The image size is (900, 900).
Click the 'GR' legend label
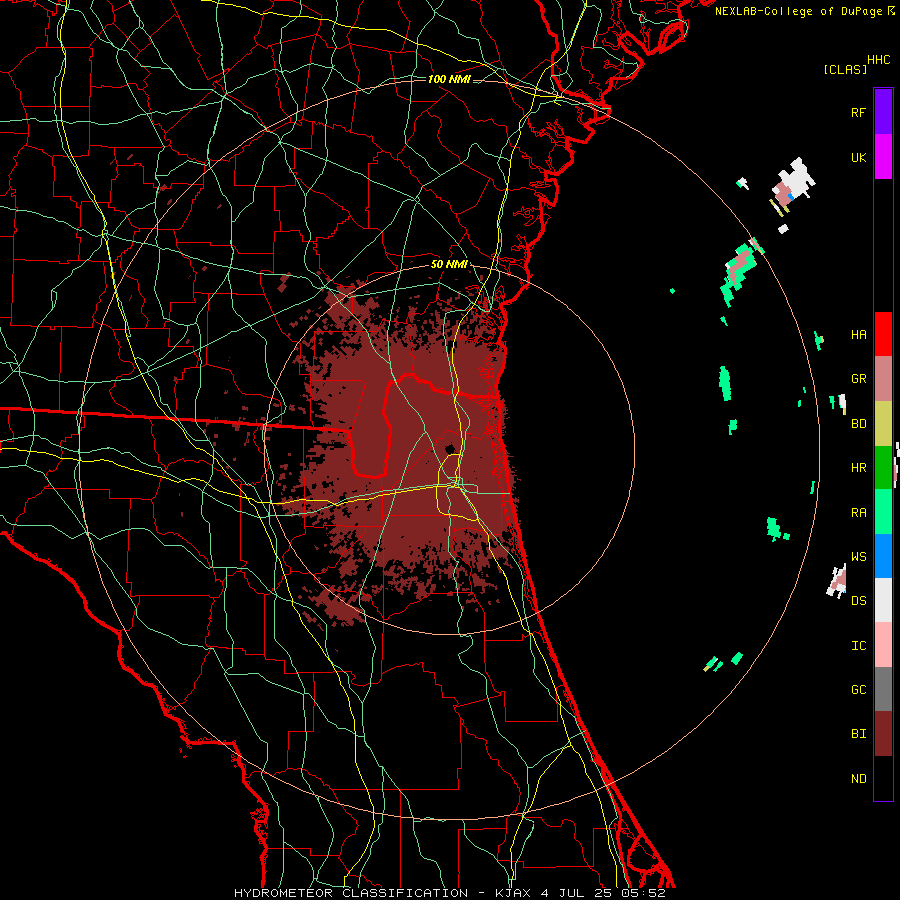tap(858, 379)
